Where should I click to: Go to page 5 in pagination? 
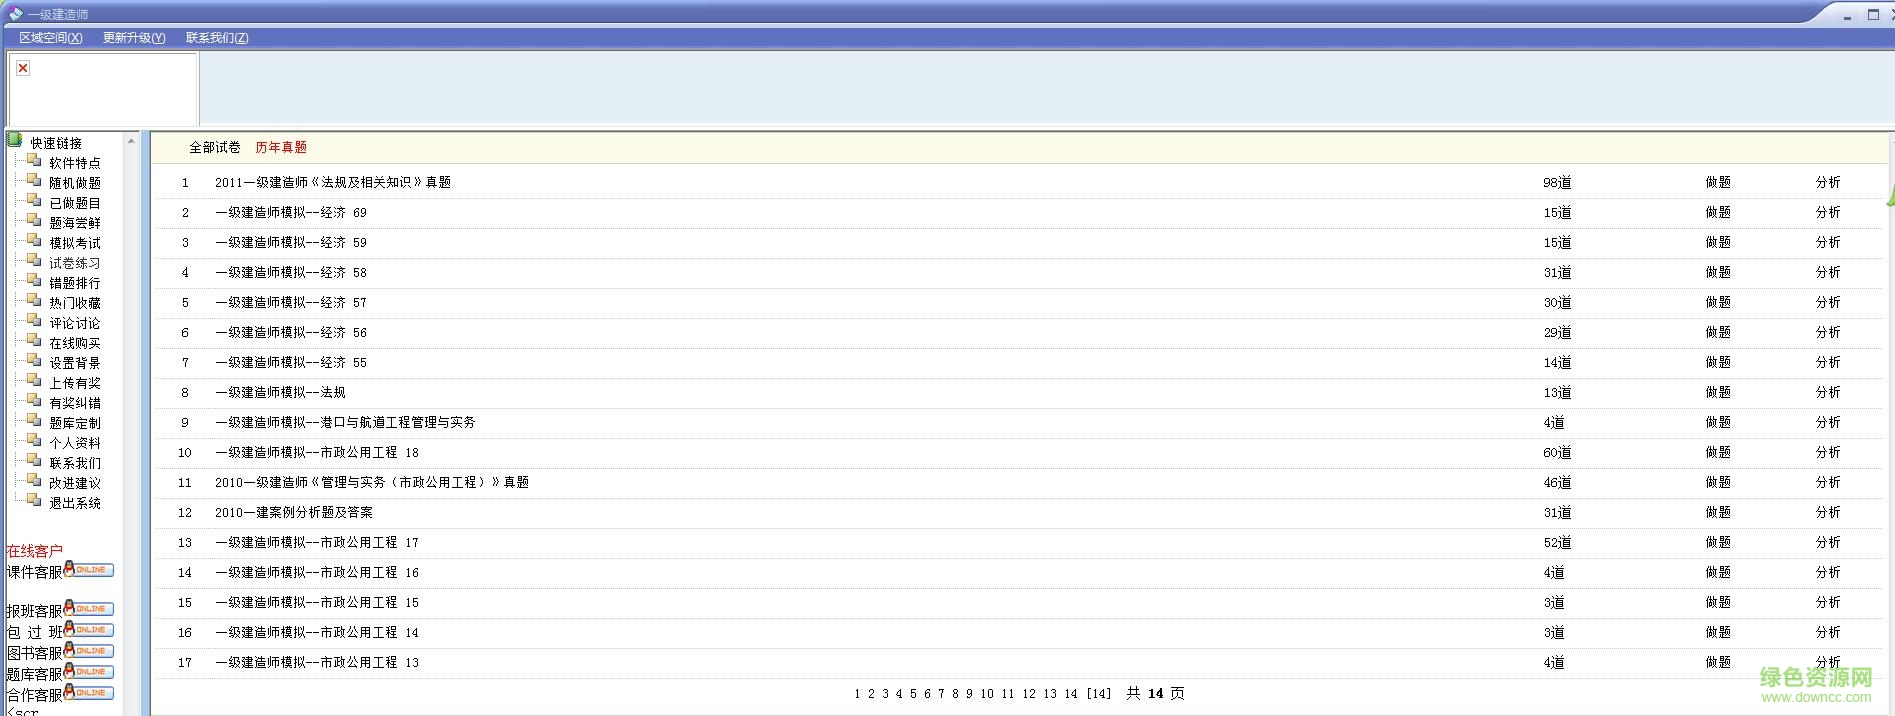[x=913, y=693]
